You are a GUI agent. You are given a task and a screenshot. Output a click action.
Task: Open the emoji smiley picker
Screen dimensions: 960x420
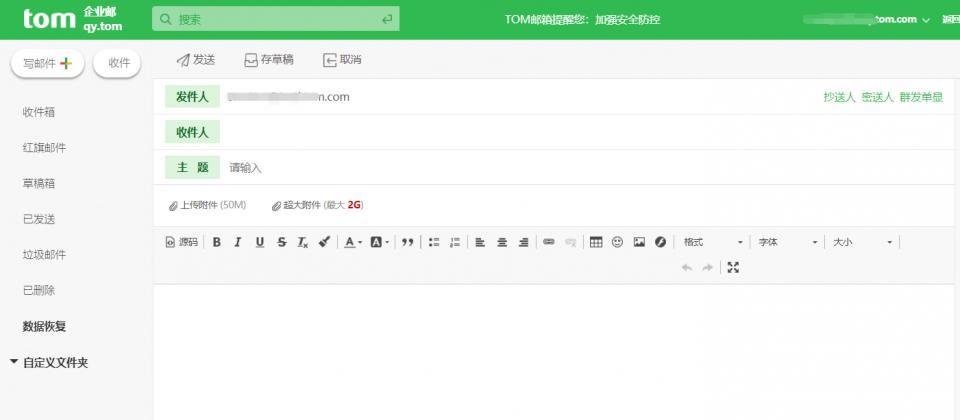[x=617, y=242]
